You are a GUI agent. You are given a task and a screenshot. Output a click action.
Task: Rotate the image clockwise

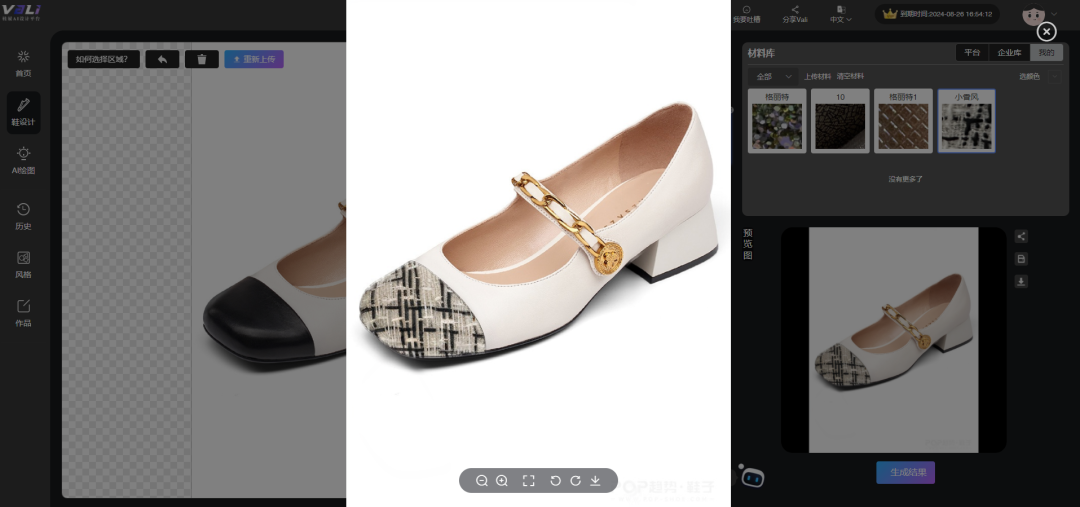pyautogui.click(x=575, y=481)
